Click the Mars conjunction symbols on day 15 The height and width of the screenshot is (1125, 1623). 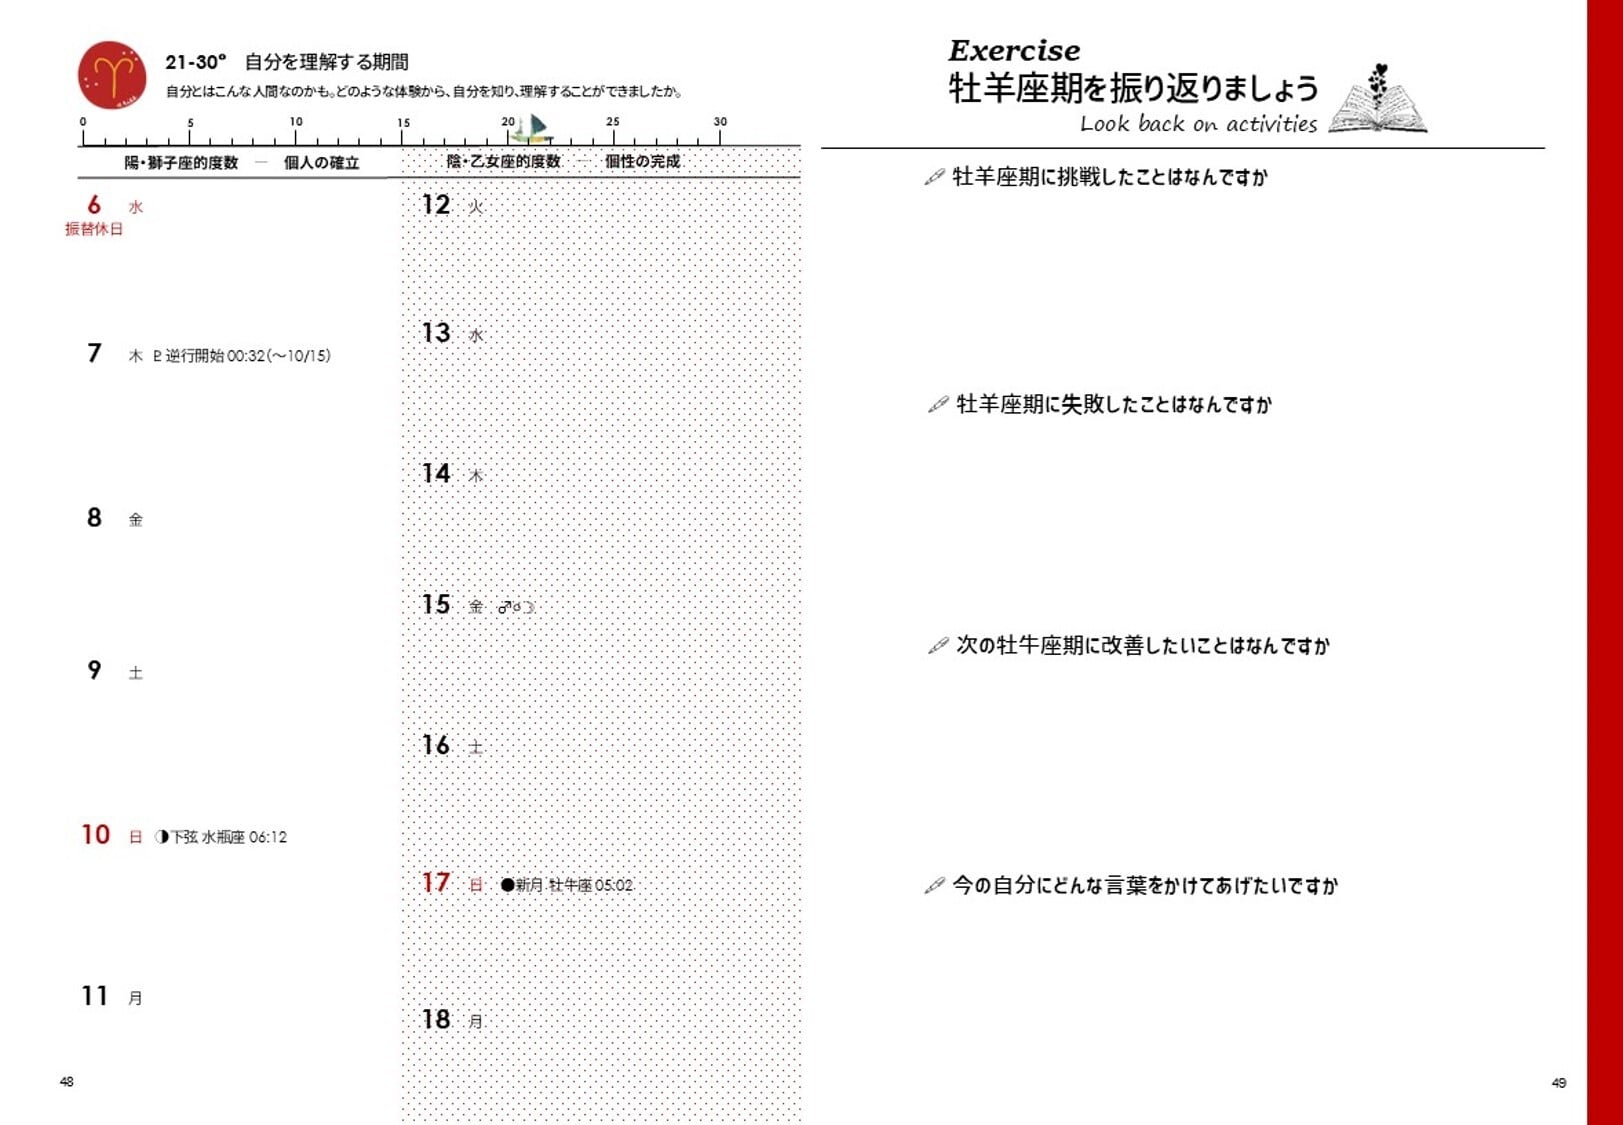516,607
